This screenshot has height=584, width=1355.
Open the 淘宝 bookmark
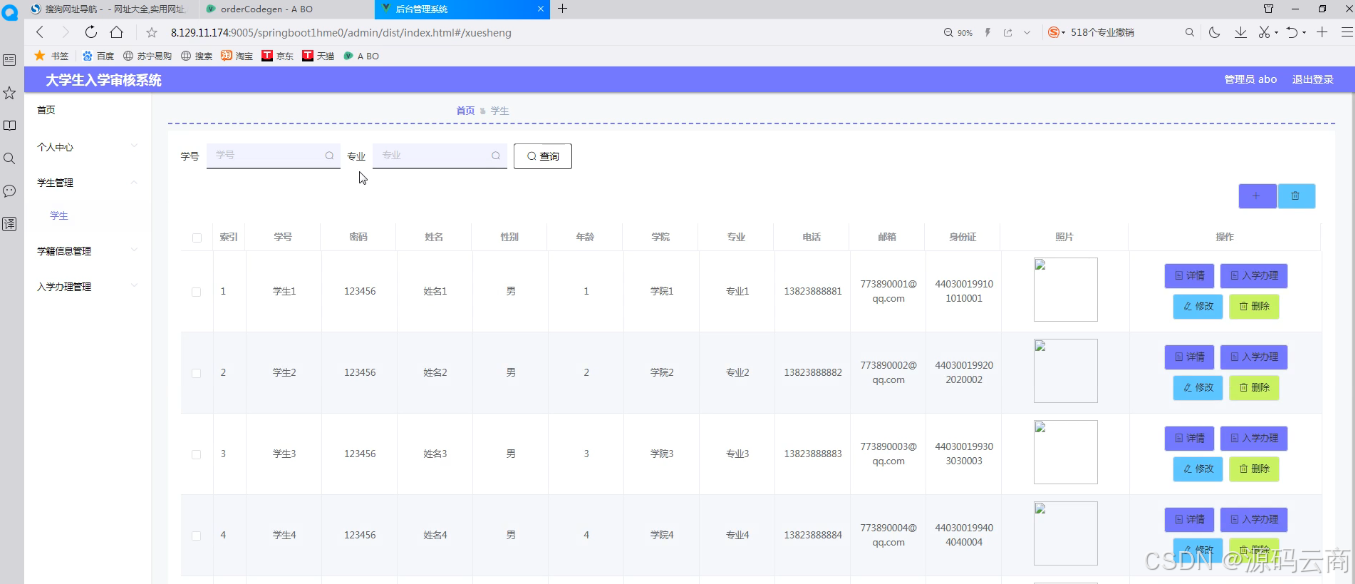click(x=237, y=56)
